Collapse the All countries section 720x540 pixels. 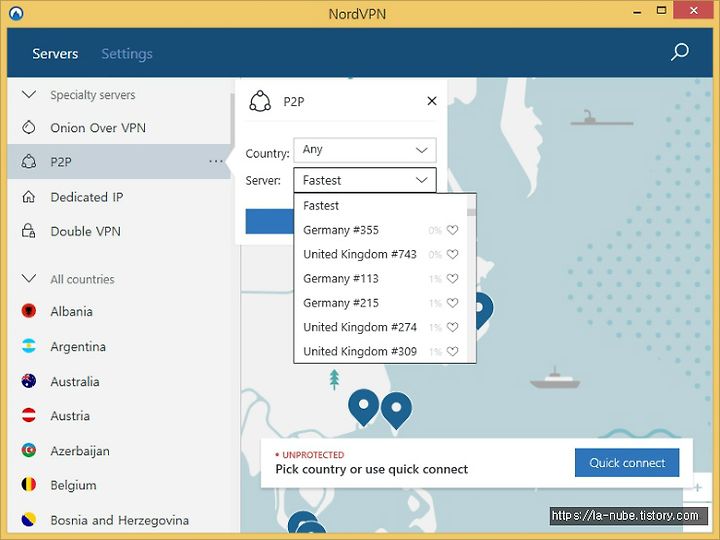tap(29, 279)
